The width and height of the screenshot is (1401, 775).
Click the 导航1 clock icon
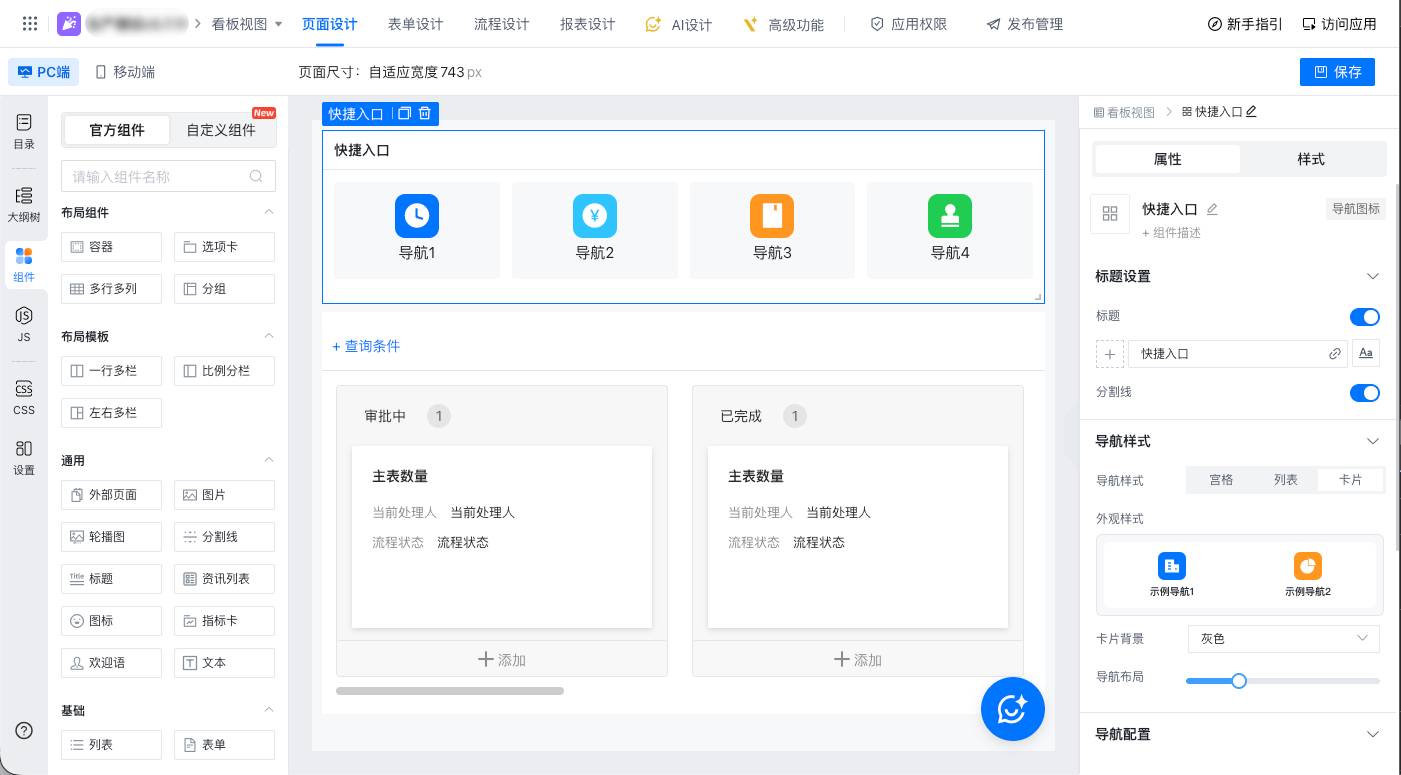417,215
